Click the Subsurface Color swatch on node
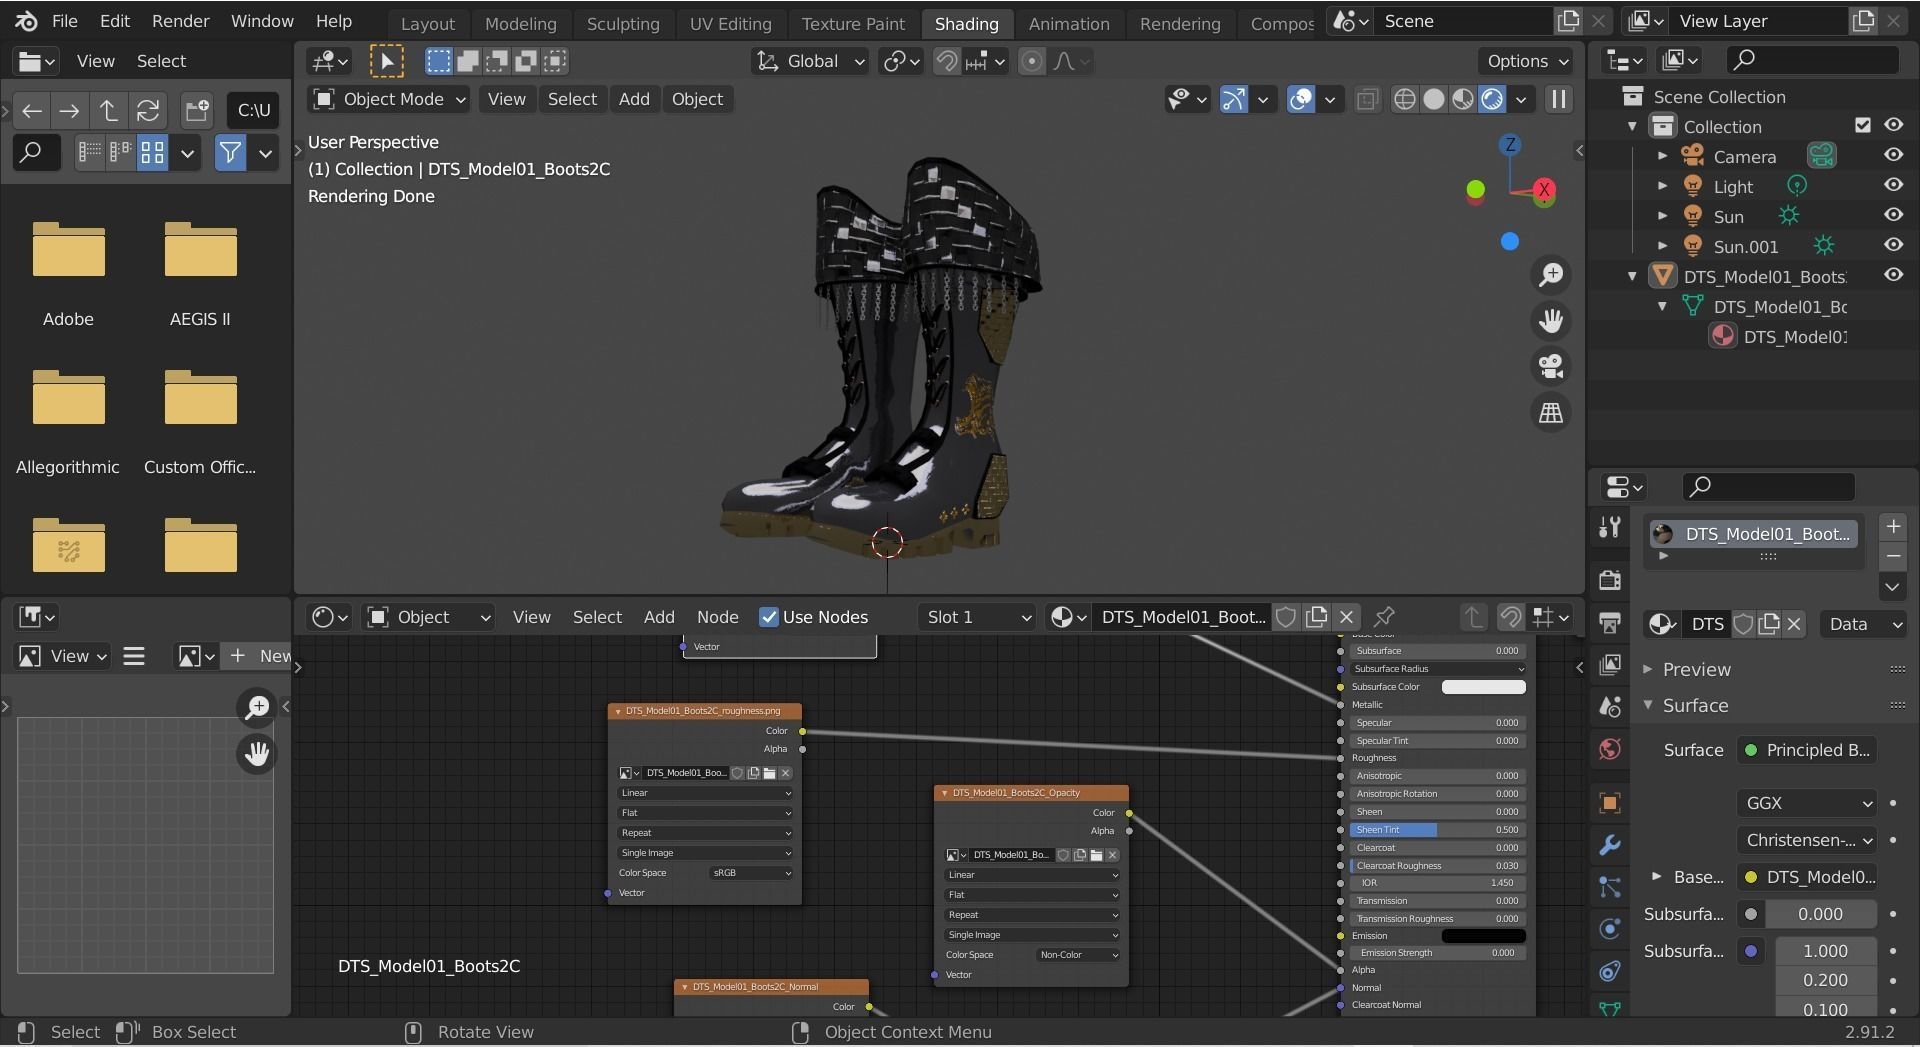This screenshot has width=1920, height=1047. click(1483, 687)
